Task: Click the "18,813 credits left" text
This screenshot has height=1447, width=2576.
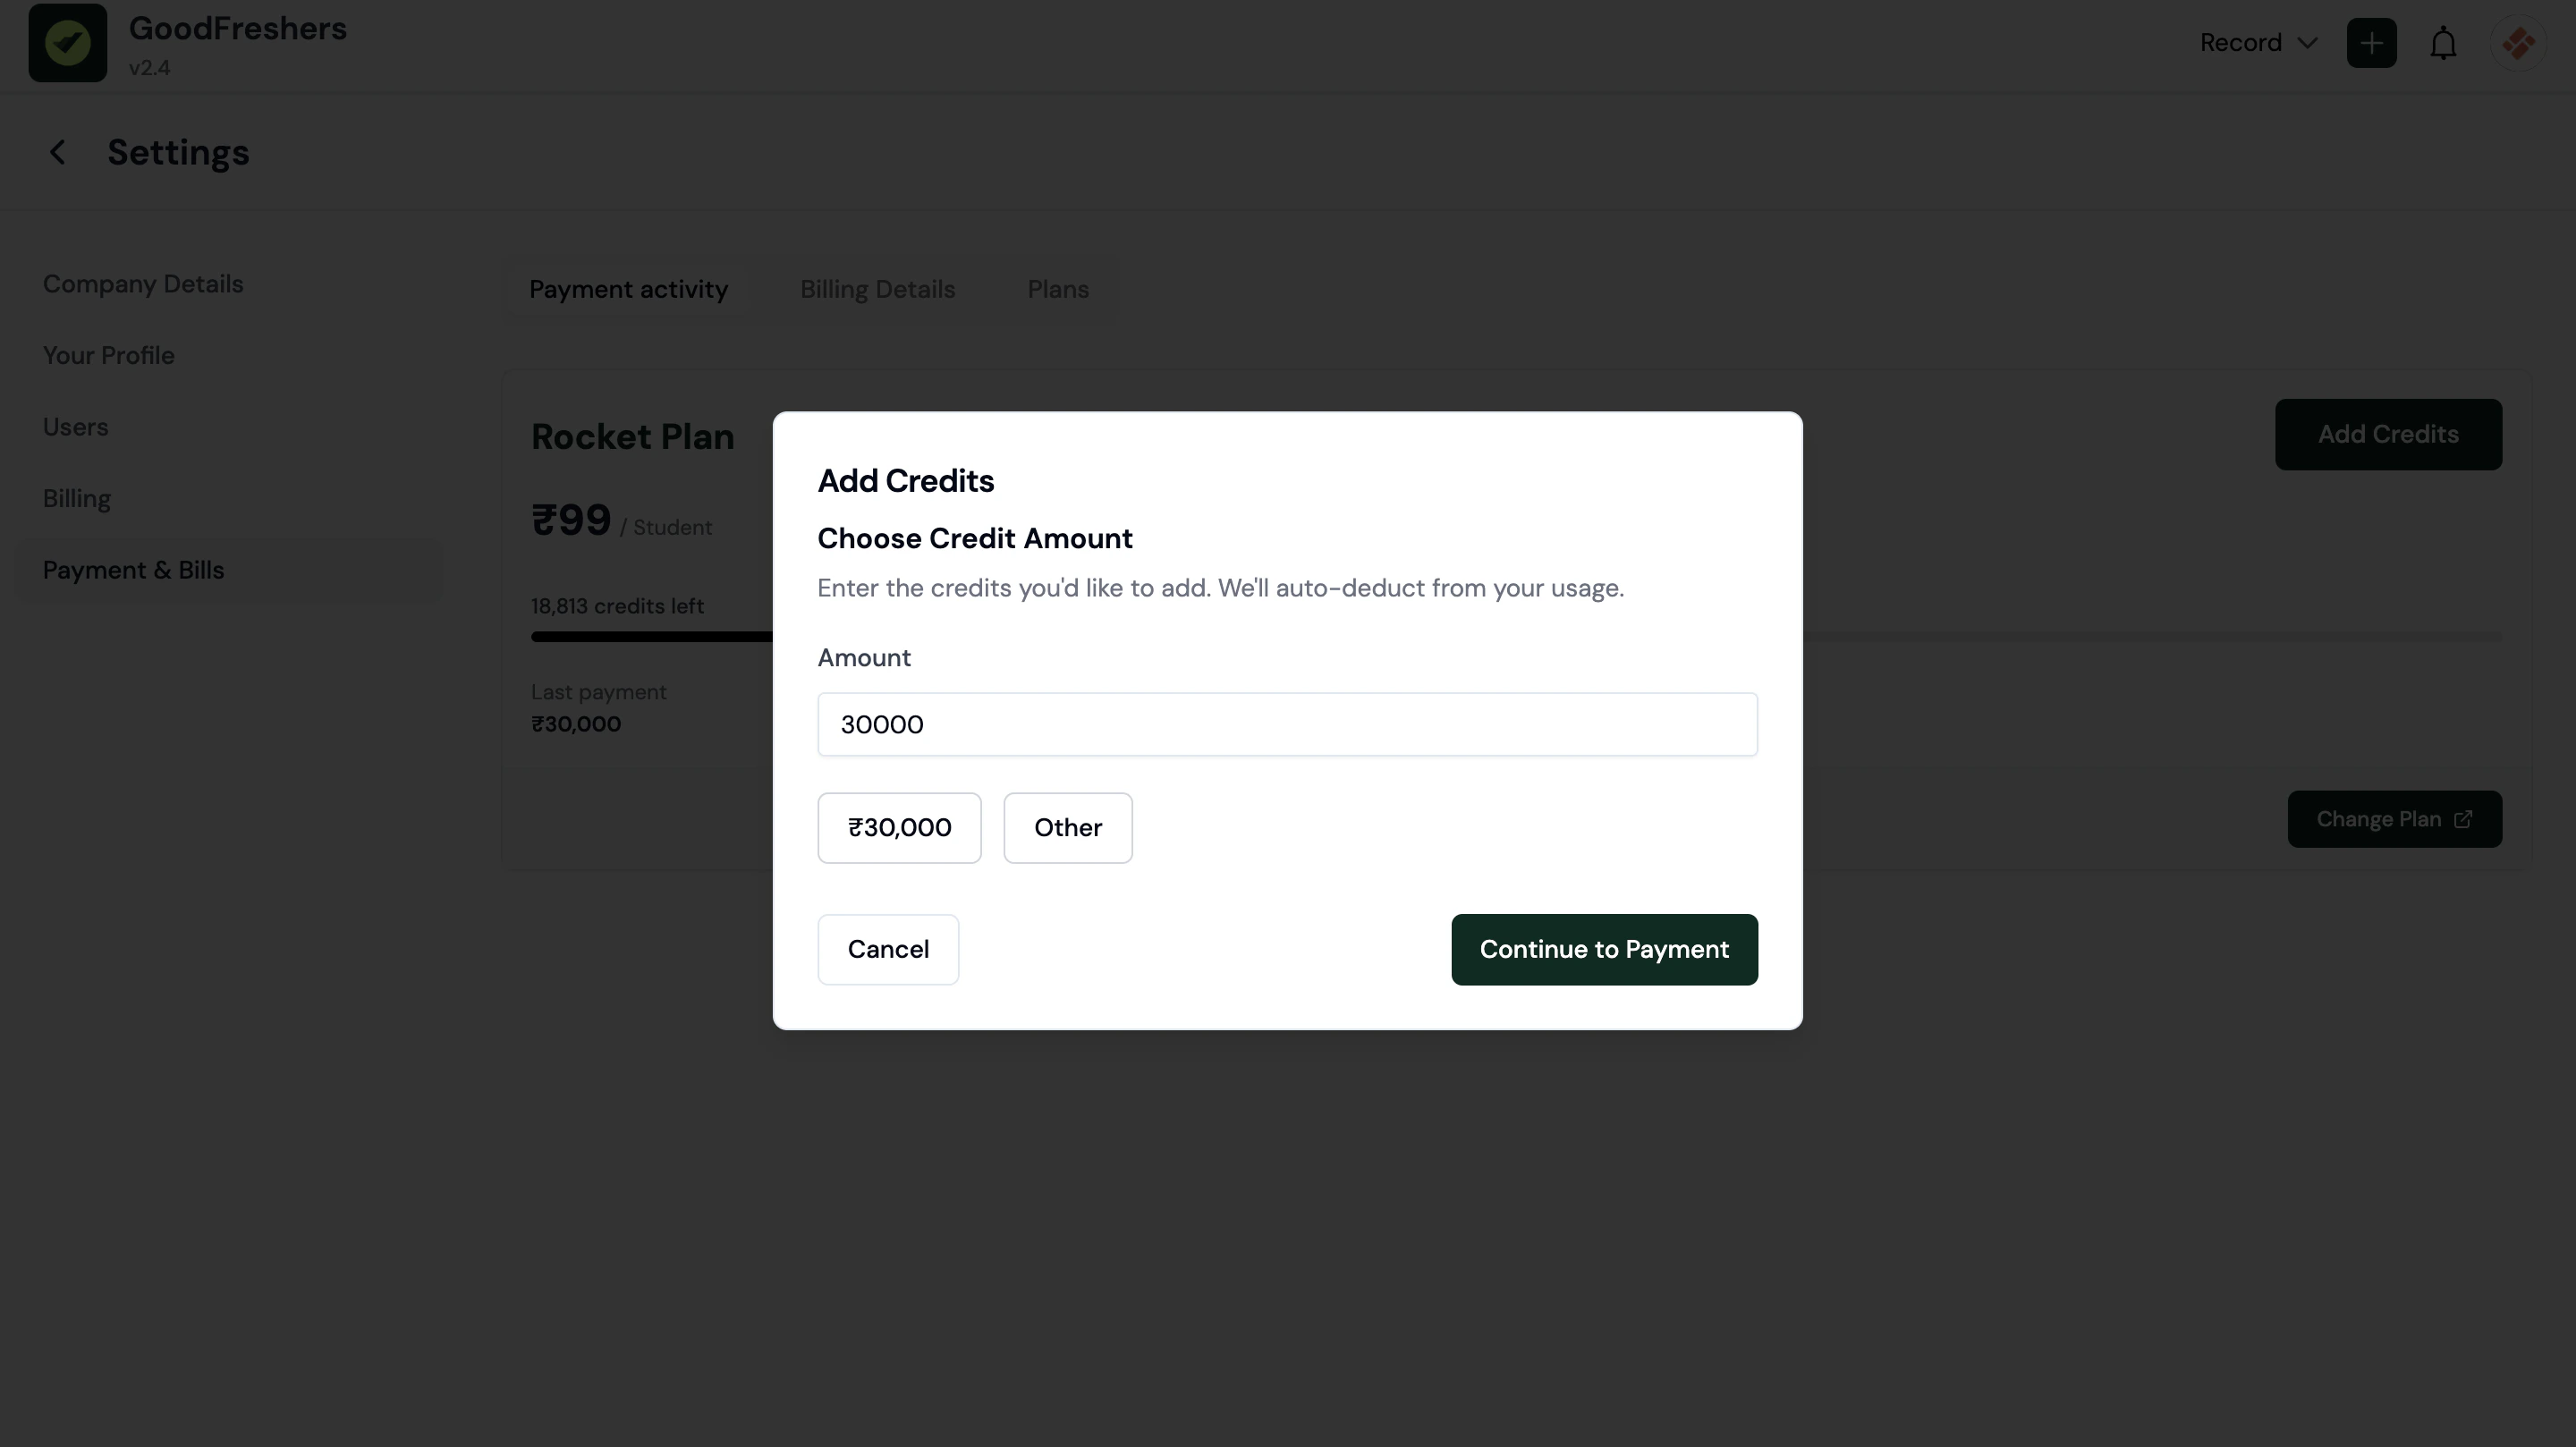Action: [617, 606]
